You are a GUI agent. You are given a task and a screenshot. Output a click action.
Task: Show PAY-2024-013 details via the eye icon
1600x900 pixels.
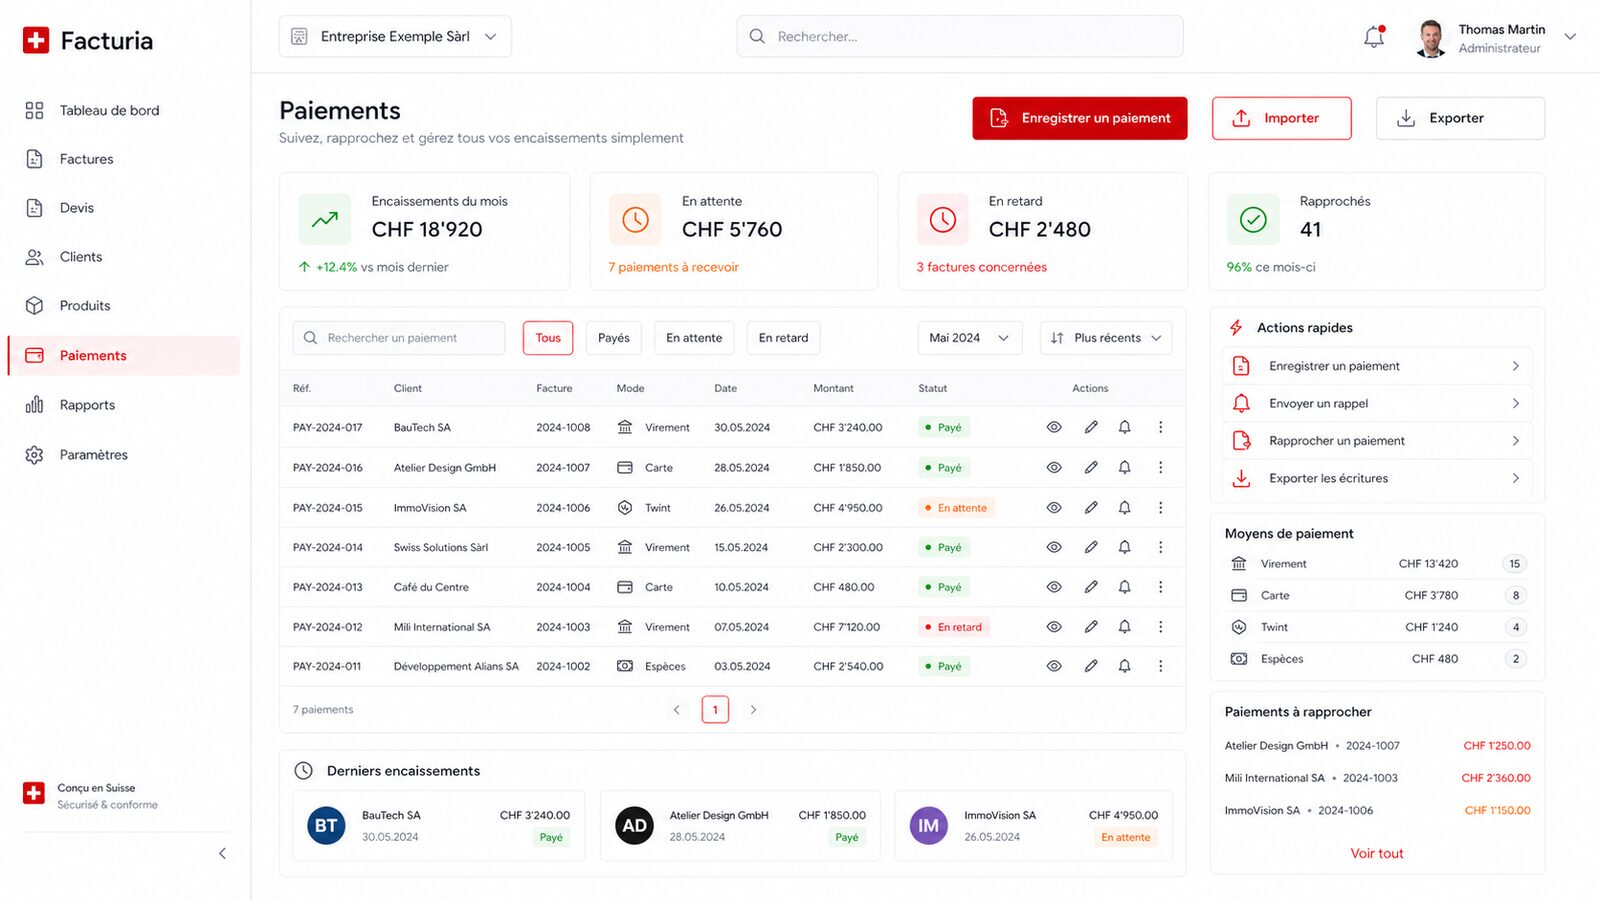click(1054, 587)
